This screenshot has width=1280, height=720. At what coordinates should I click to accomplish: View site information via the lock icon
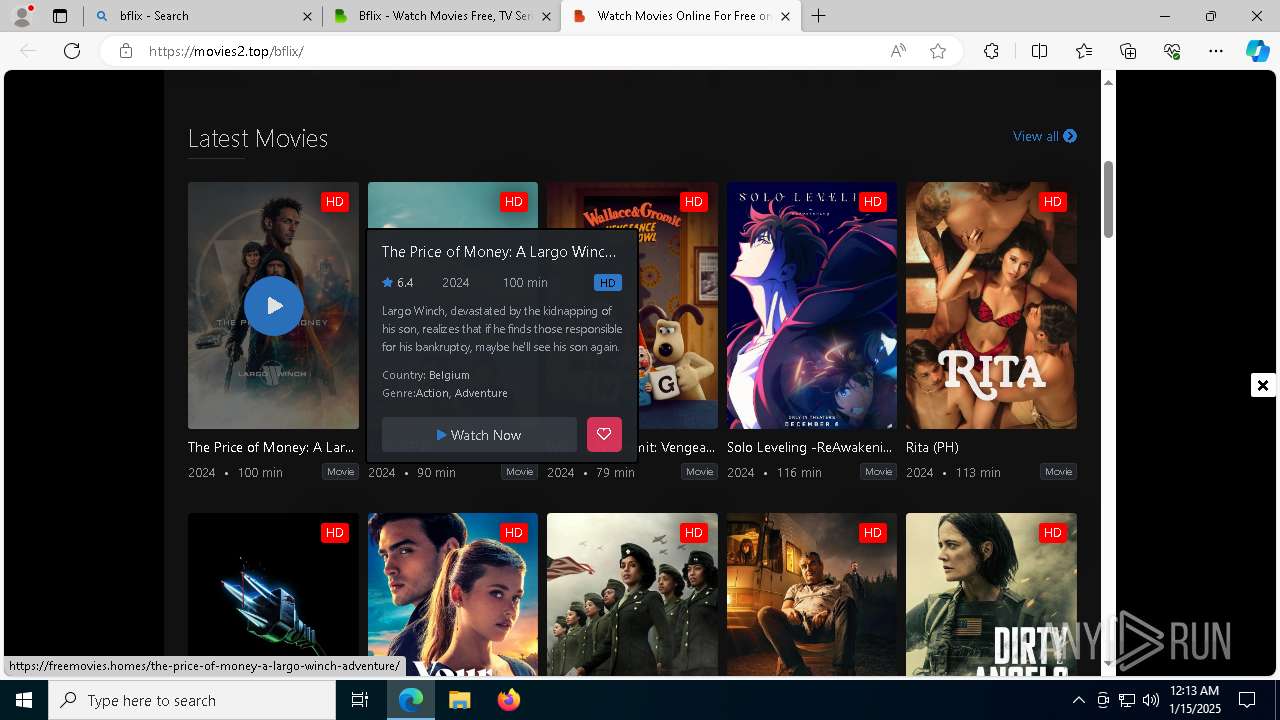[125, 51]
